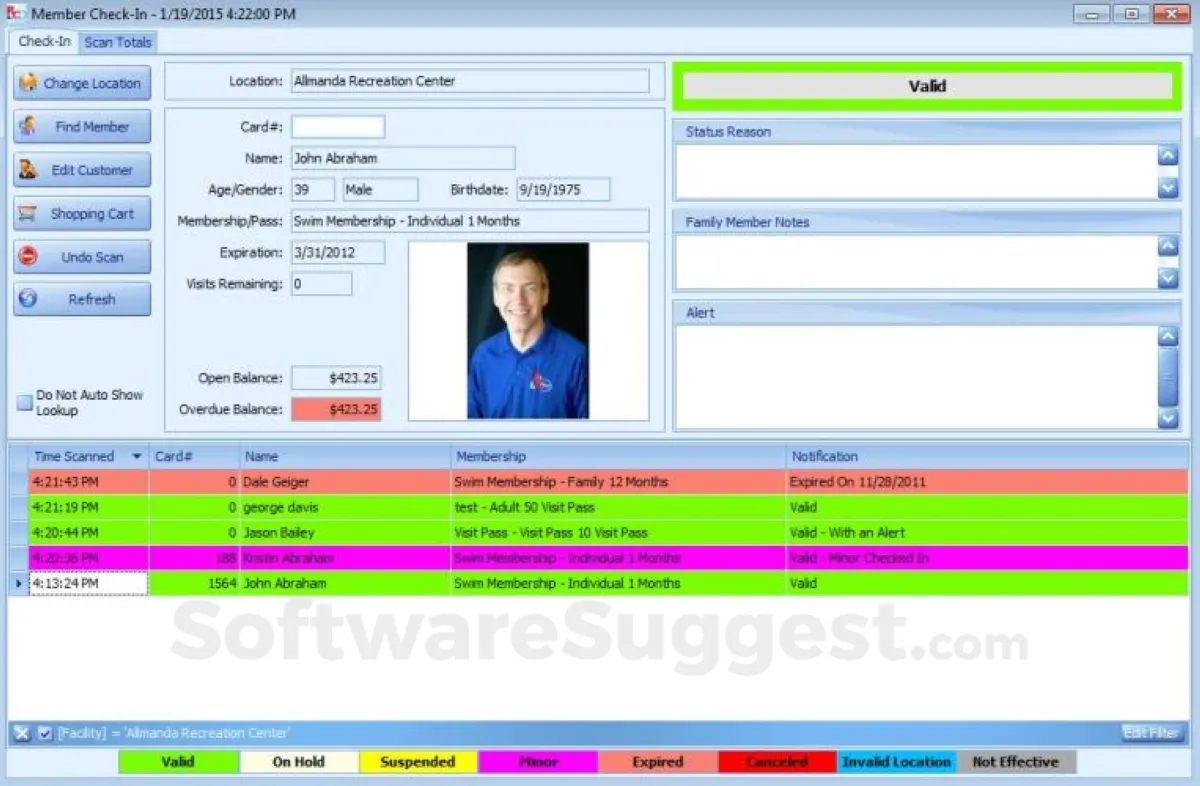Click the Age field showing 39

313,189
